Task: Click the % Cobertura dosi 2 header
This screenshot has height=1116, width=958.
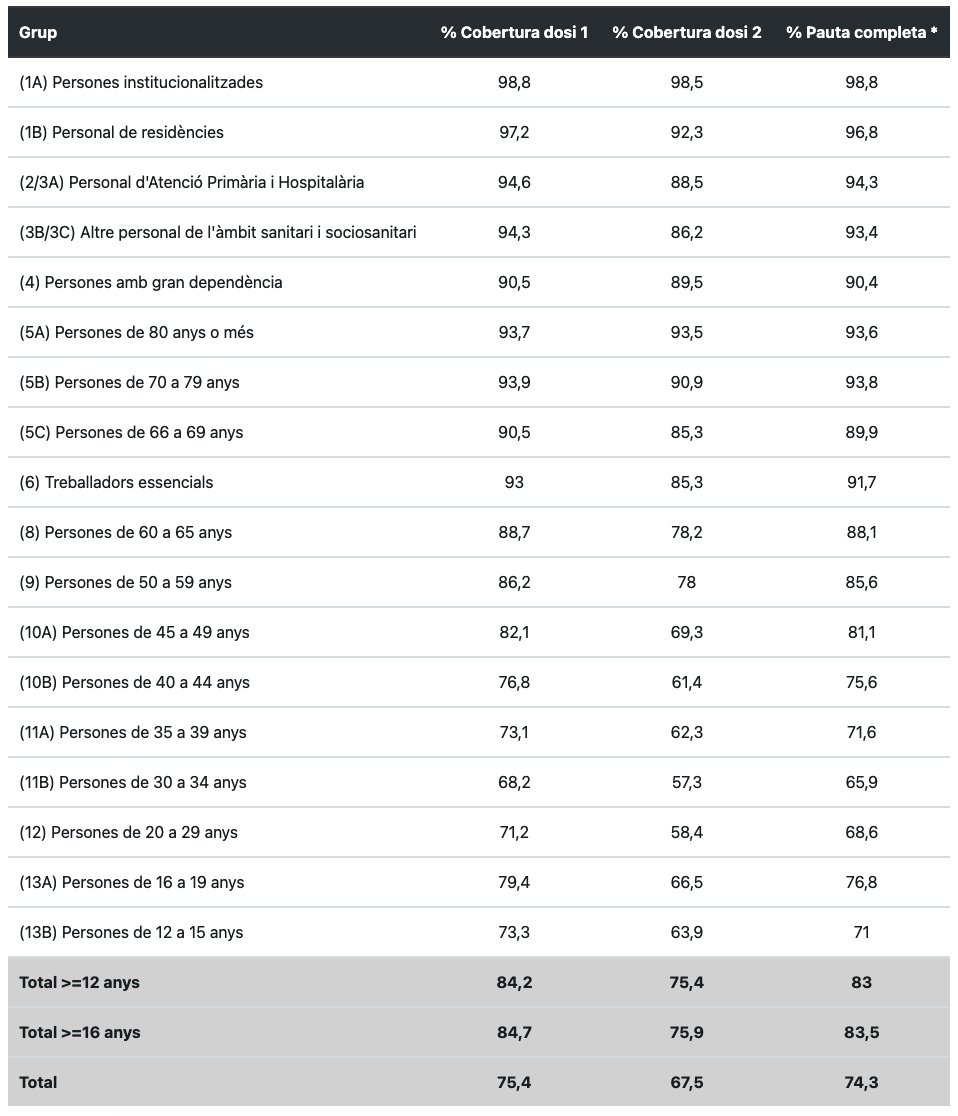Action: pyautogui.click(x=686, y=33)
